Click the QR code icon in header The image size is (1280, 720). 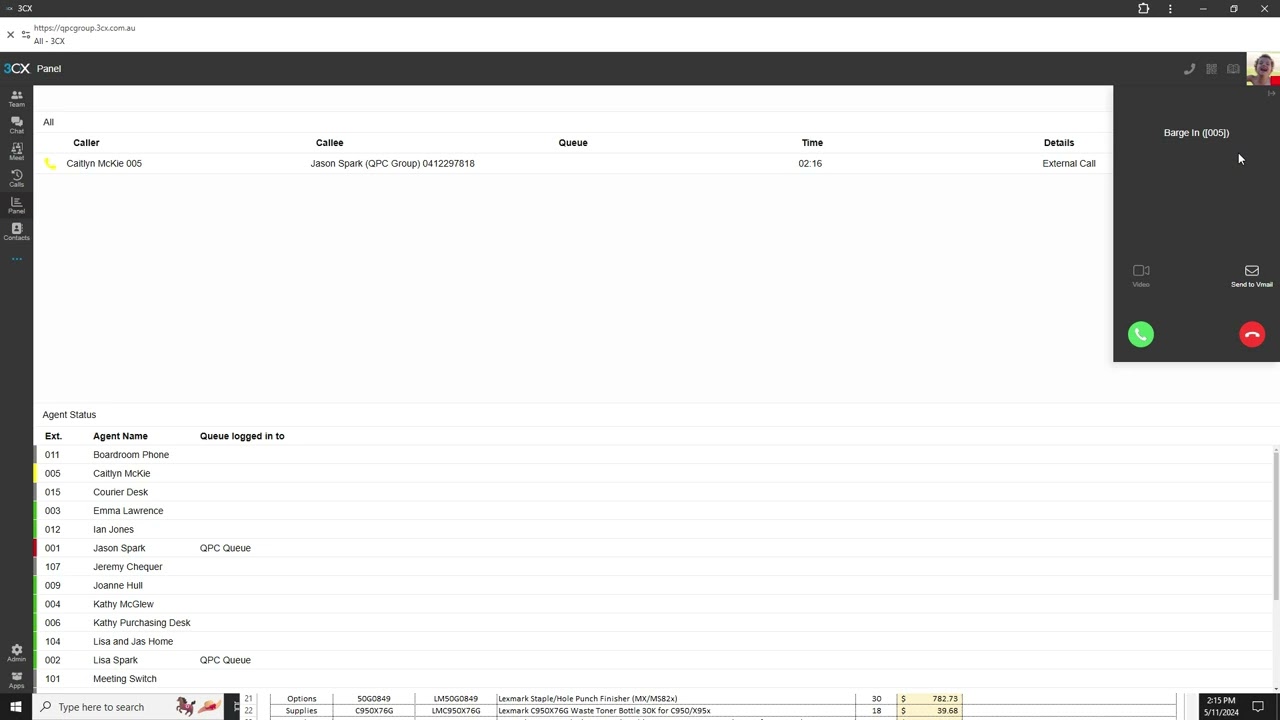coord(1211,69)
